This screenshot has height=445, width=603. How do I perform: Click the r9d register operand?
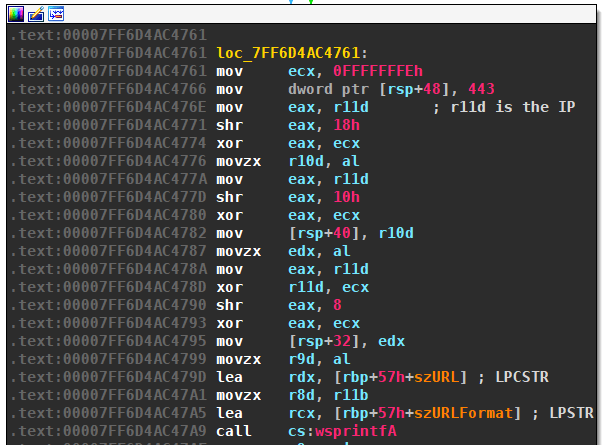click(302, 359)
